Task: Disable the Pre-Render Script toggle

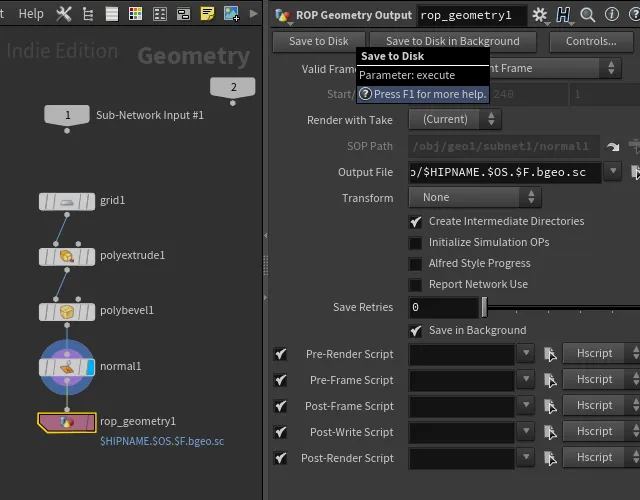Action: (x=280, y=354)
